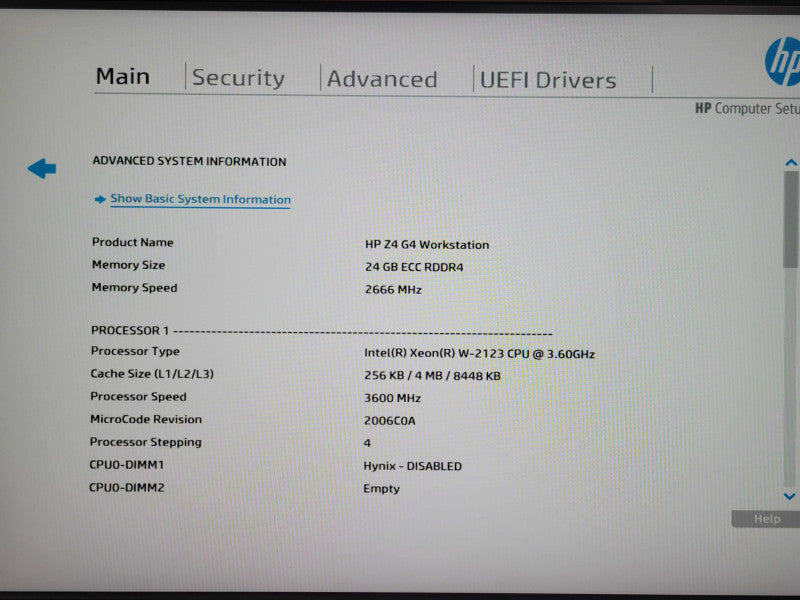Select the Product Name label
The image size is (800, 600).
tap(133, 242)
